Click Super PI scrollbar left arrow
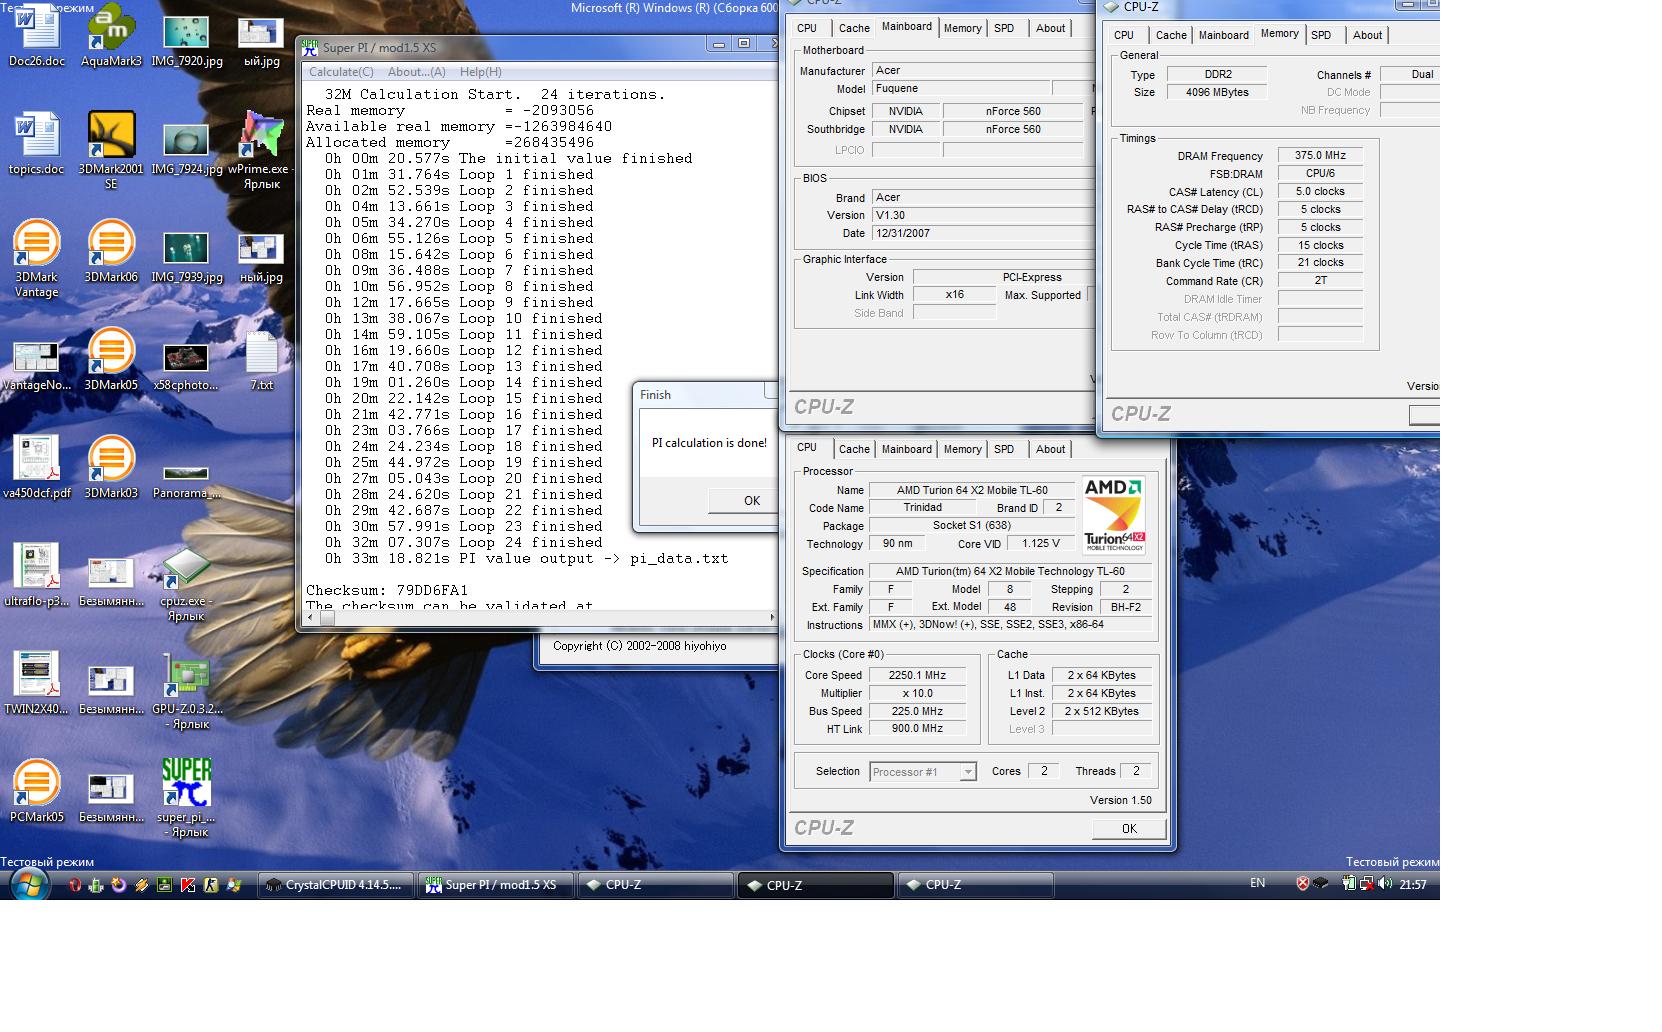The height and width of the screenshot is (1032, 1662). tap(312, 618)
